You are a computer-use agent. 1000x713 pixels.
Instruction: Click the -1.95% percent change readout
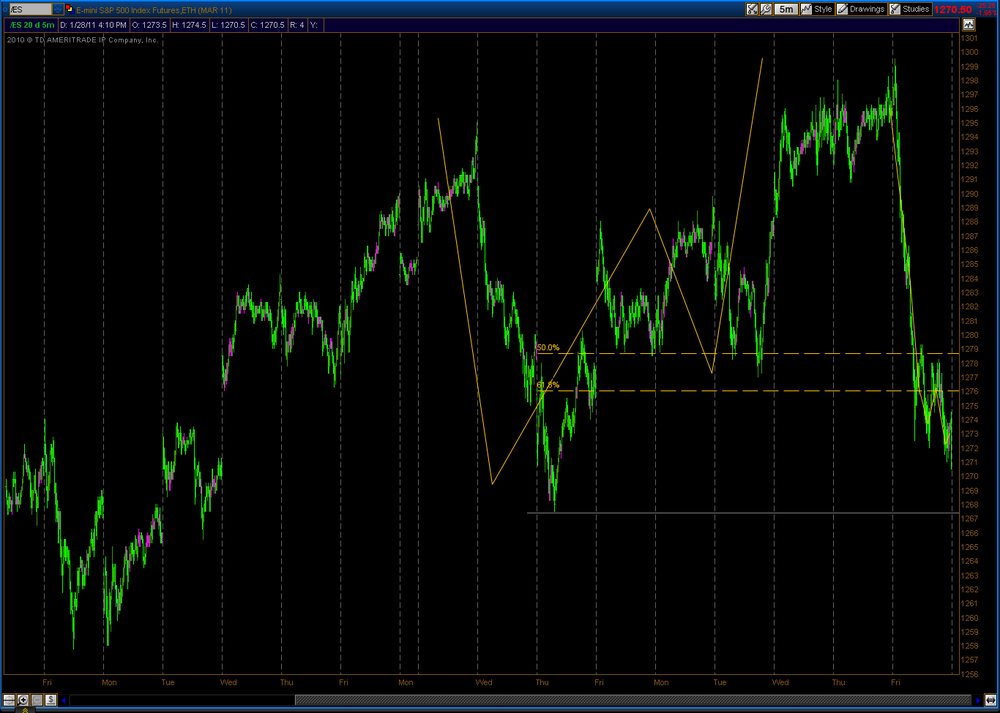986,13
